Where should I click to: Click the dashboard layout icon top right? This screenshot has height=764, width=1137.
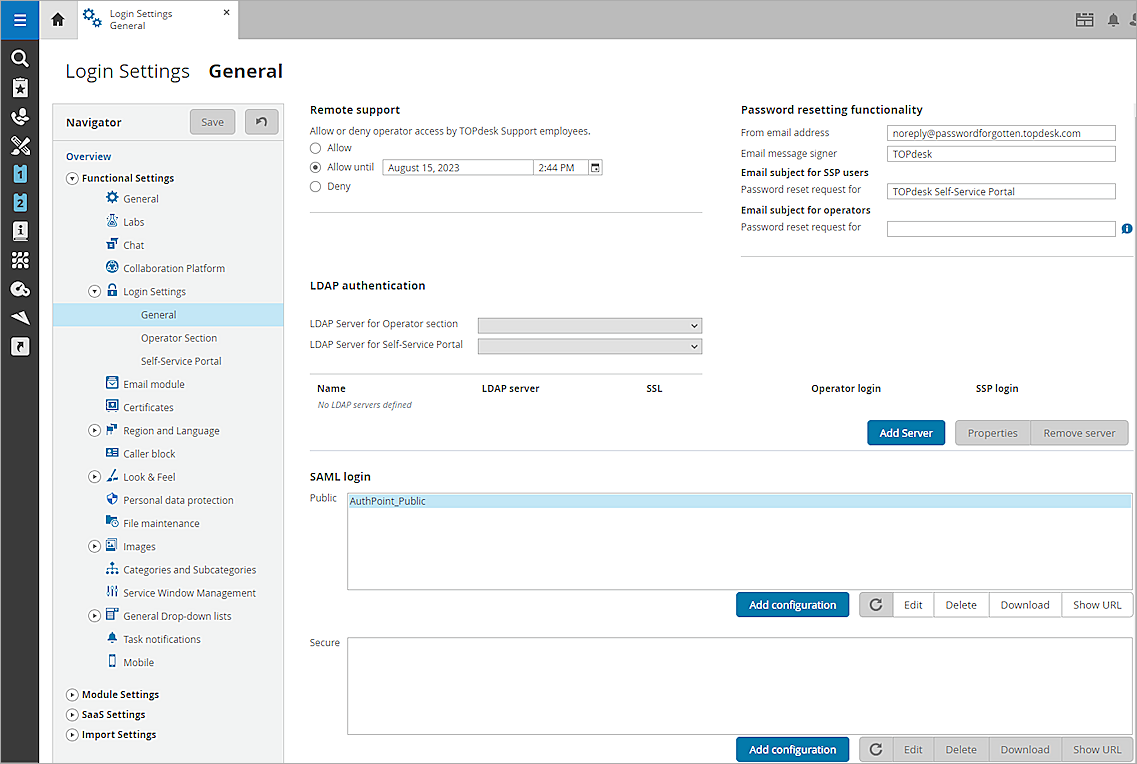pyautogui.click(x=1084, y=19)
